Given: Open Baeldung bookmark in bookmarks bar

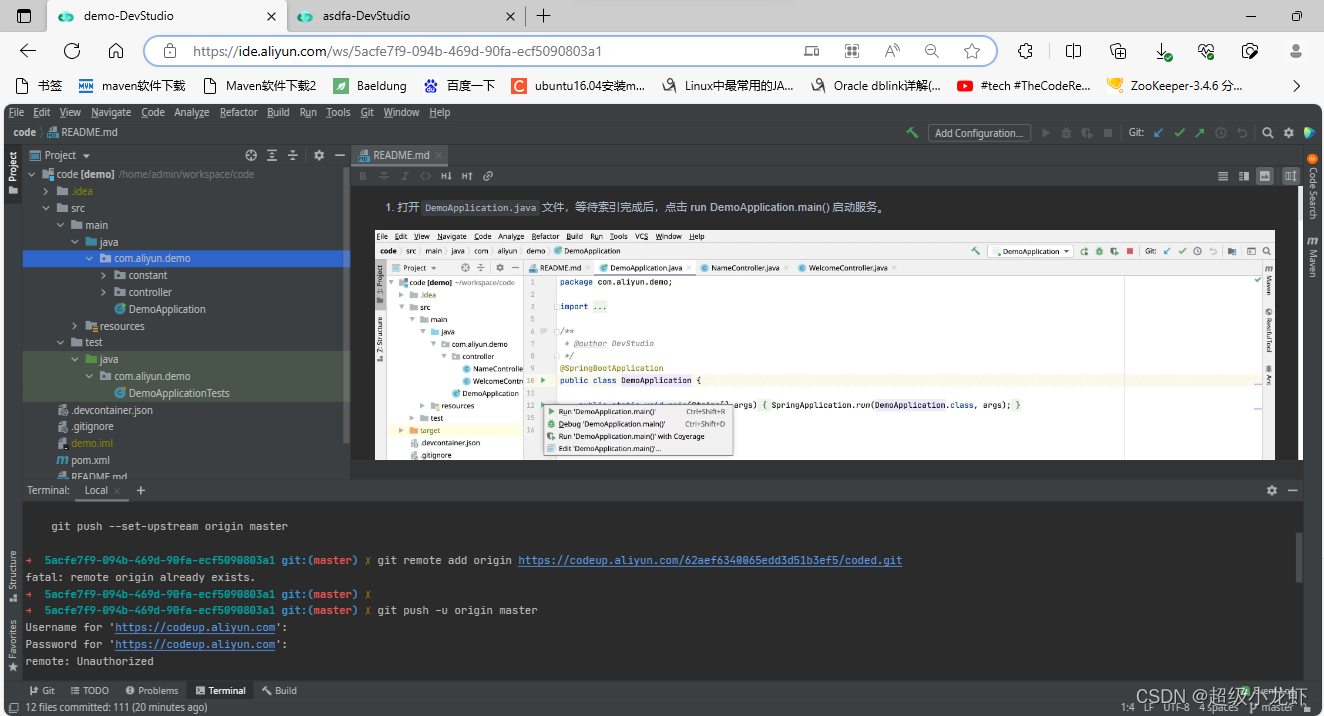Looking at the screenshot, I should click(x=369, y=85).
